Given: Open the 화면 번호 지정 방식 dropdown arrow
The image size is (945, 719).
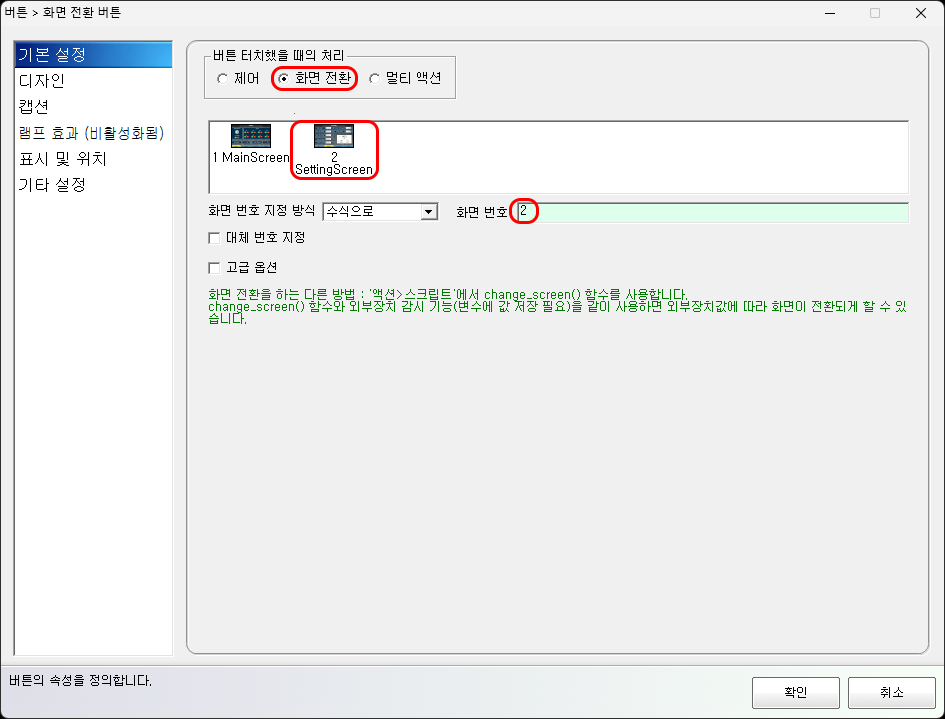Looking at the screenshot, I should (x=429, y=212).
